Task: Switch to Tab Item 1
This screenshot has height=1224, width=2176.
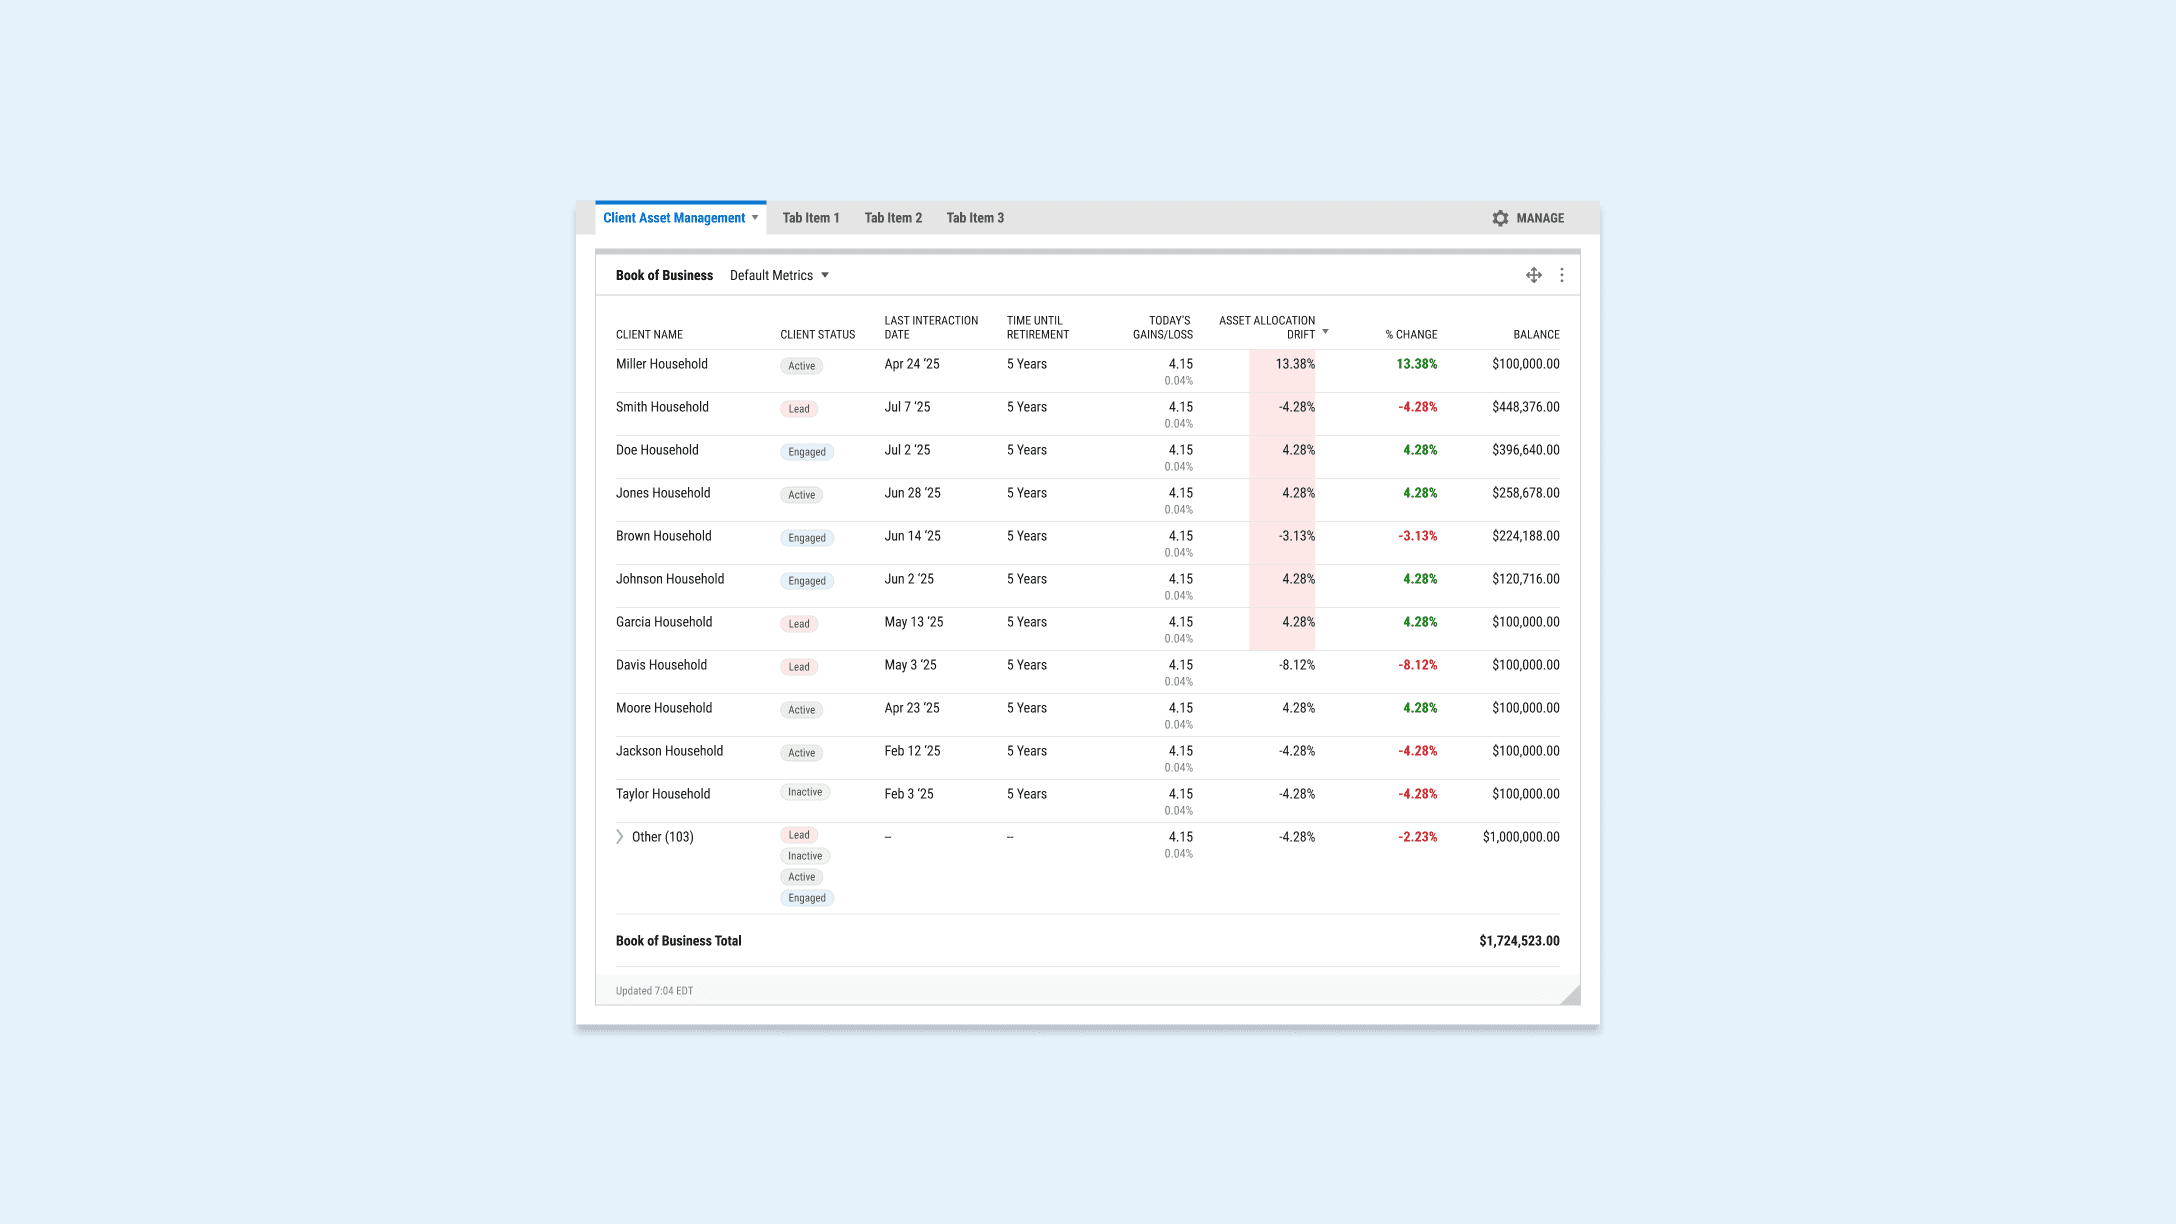Action: (811, 218)
